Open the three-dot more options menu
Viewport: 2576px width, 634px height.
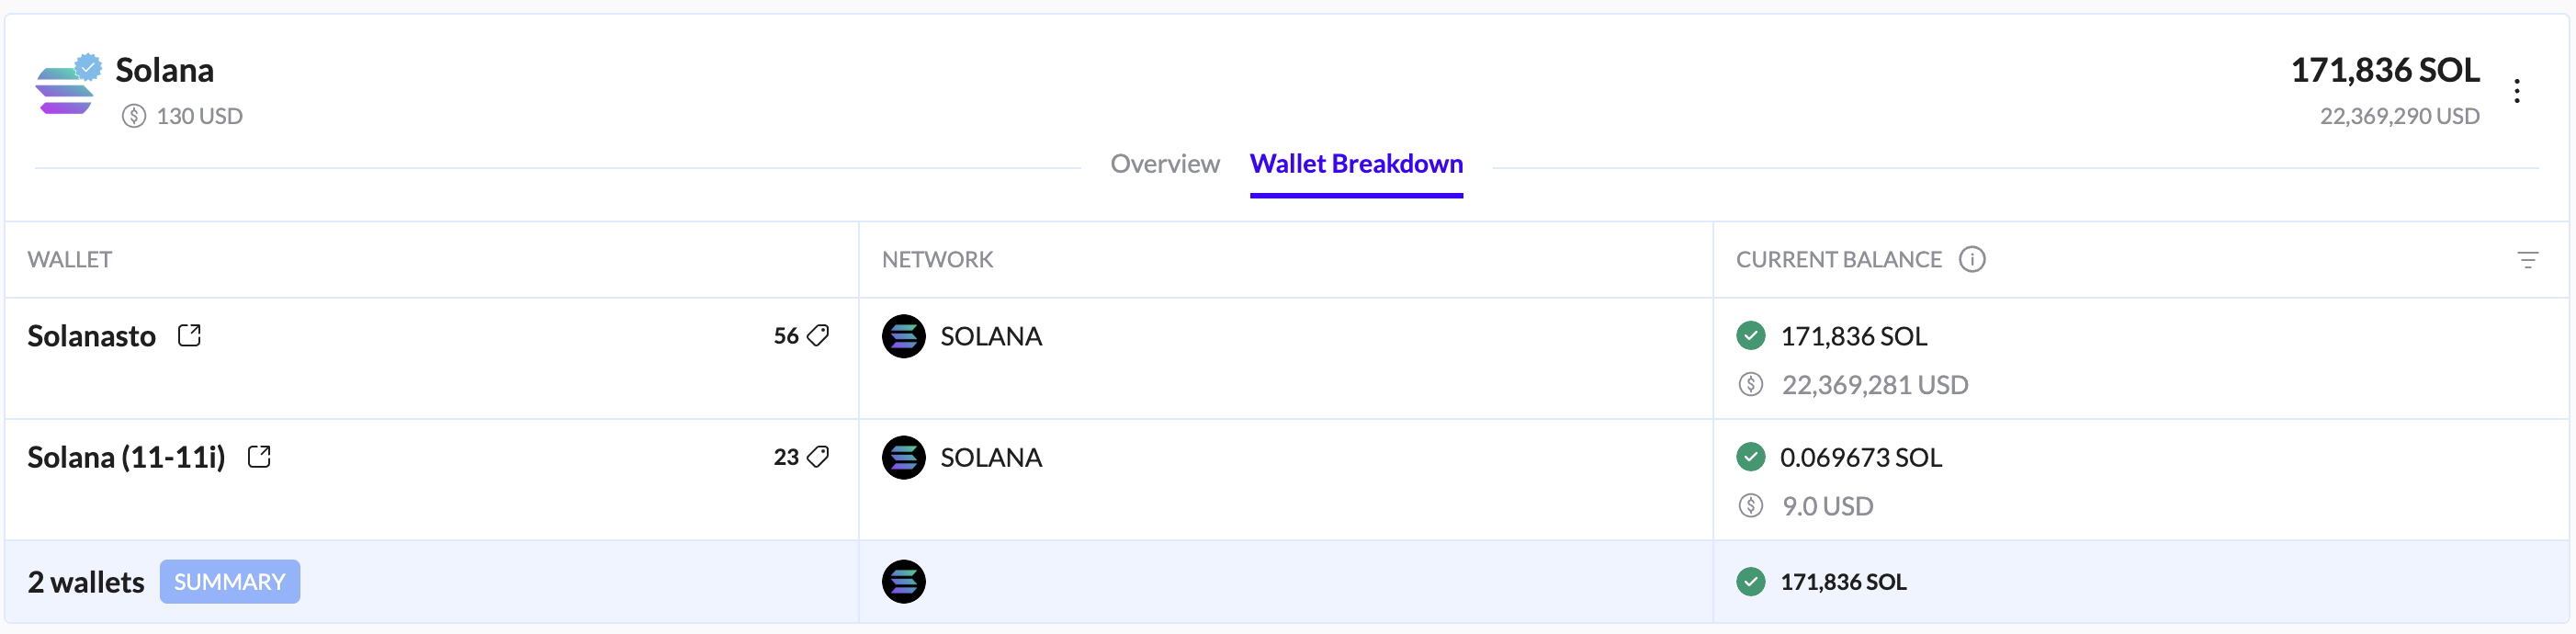click(2517, 91)
